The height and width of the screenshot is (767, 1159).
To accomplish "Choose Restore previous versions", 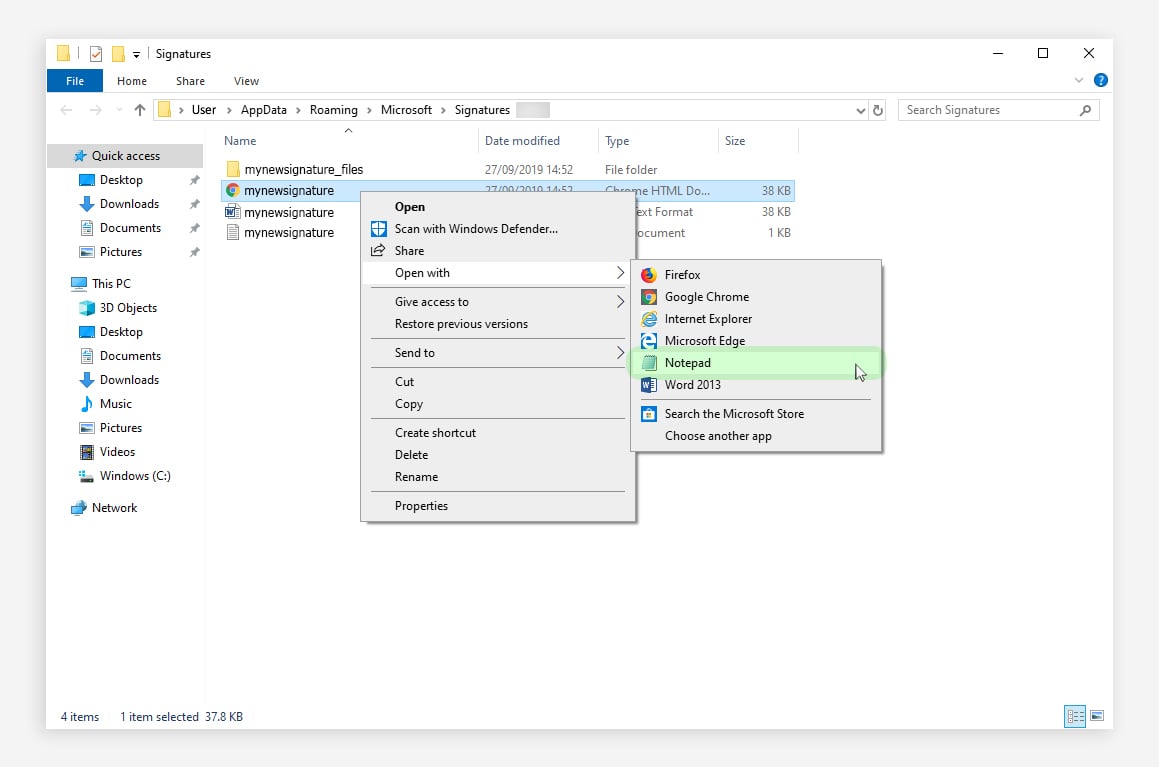I will coord(497,324).
